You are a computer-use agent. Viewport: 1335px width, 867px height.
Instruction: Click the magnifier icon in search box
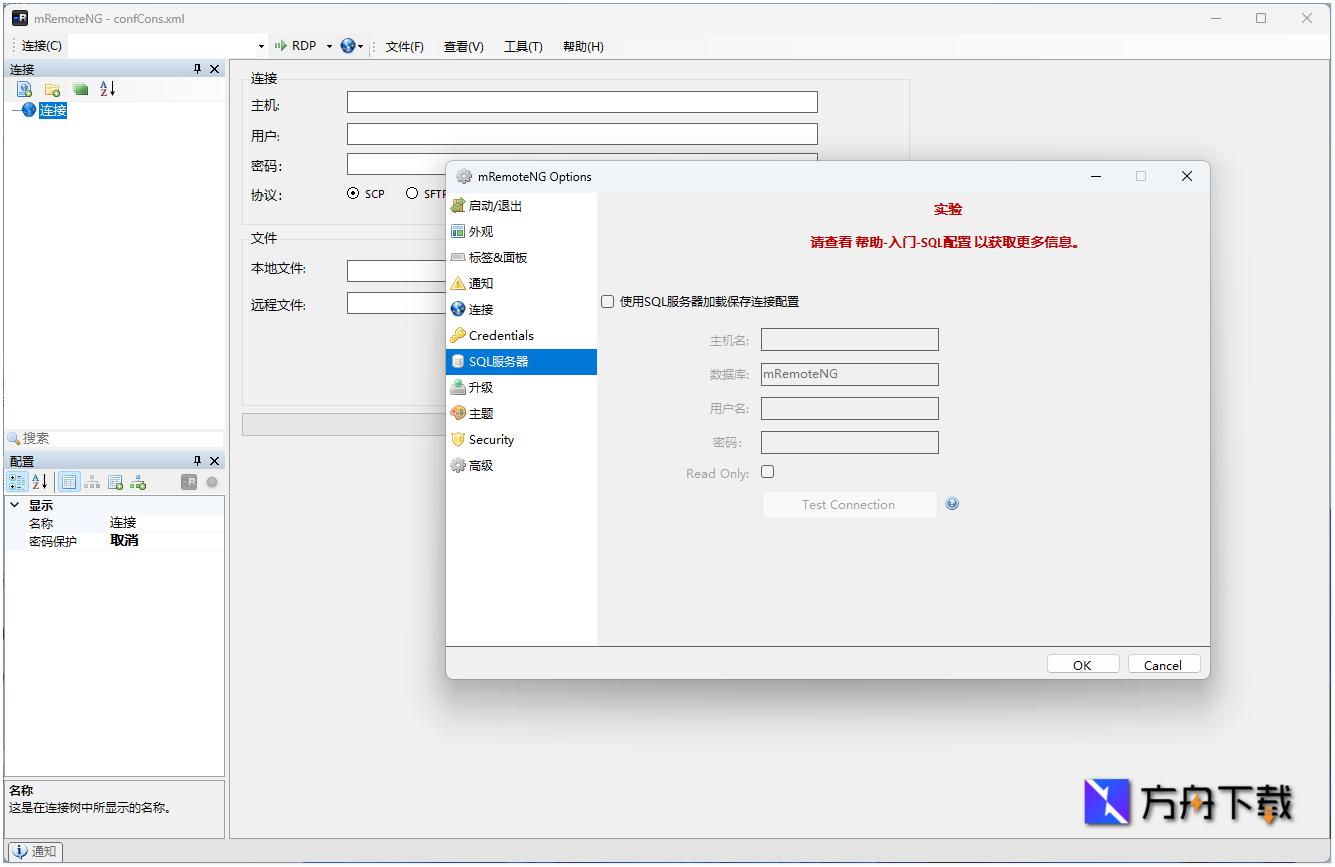click(14, 439)
